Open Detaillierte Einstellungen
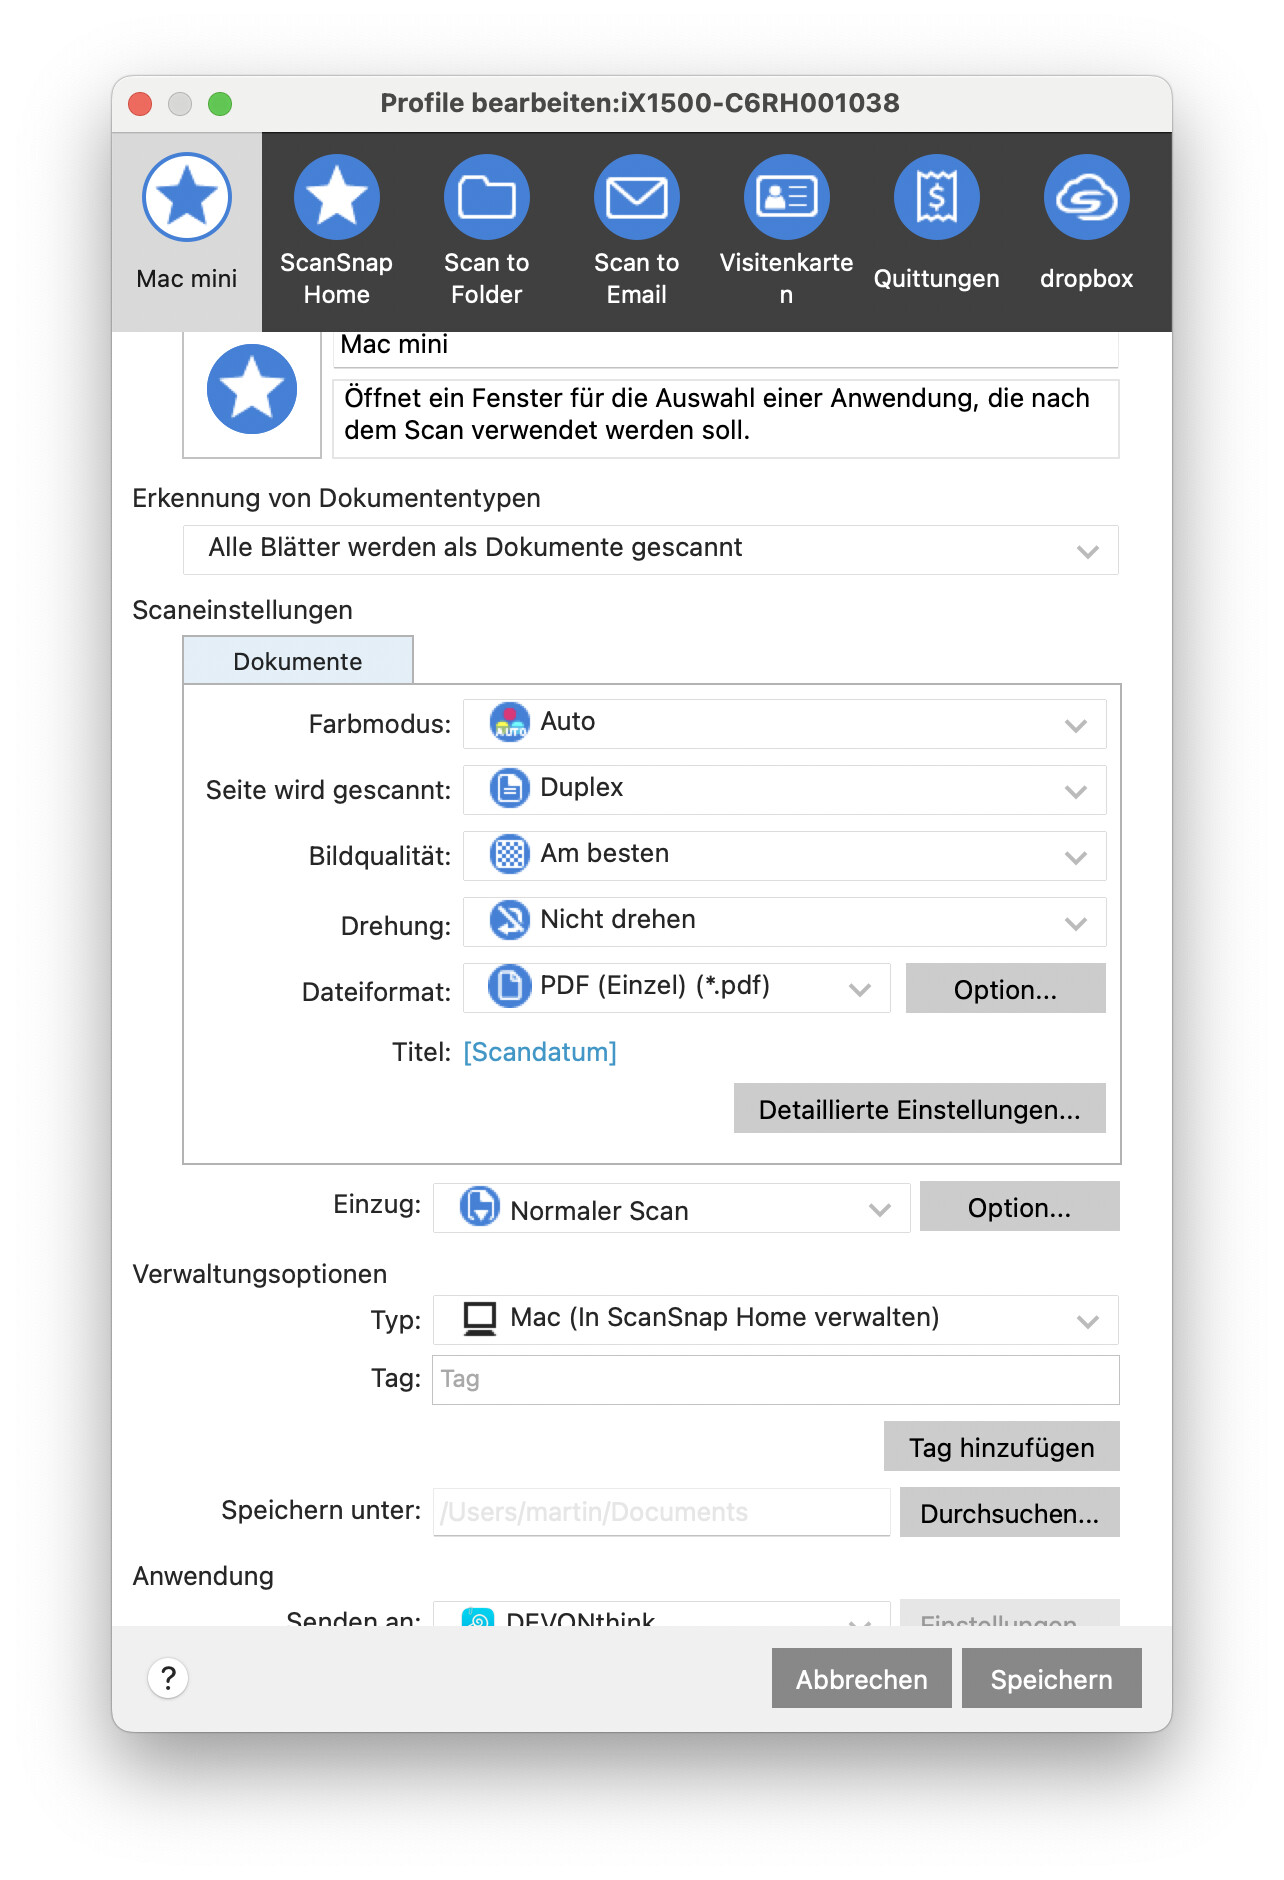The height and width of the screenshot is (1880, 1284). pyautogui.click(x=919, y=1109)
